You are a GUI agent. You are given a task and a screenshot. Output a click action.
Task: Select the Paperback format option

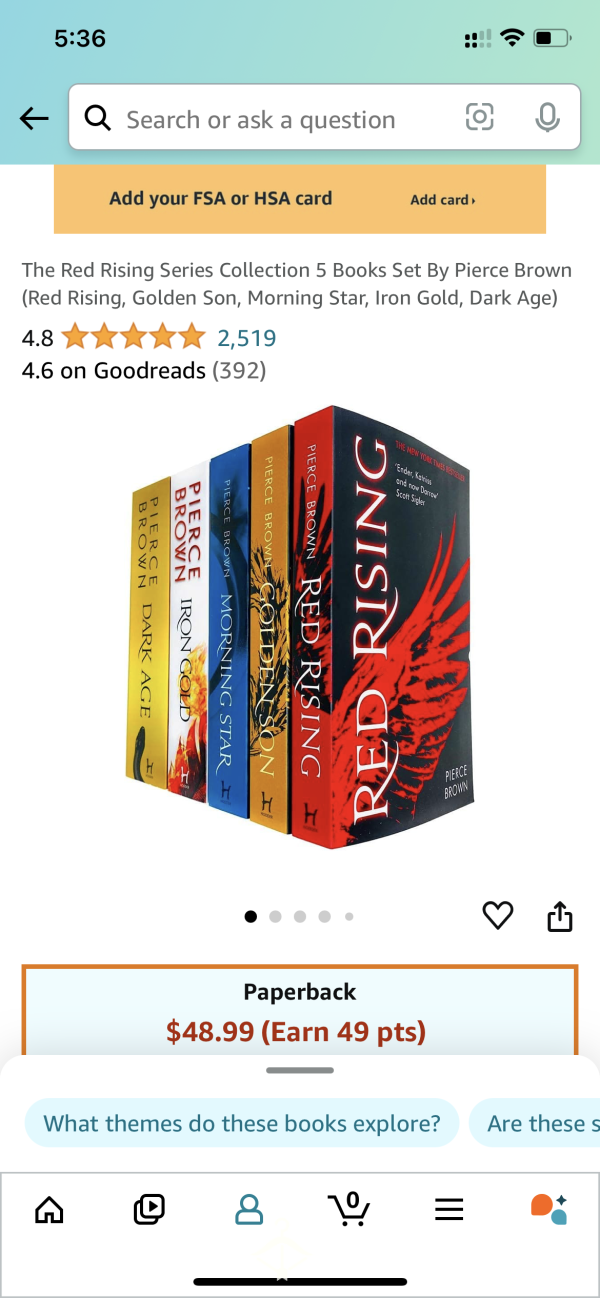[x=300, y=1010]
